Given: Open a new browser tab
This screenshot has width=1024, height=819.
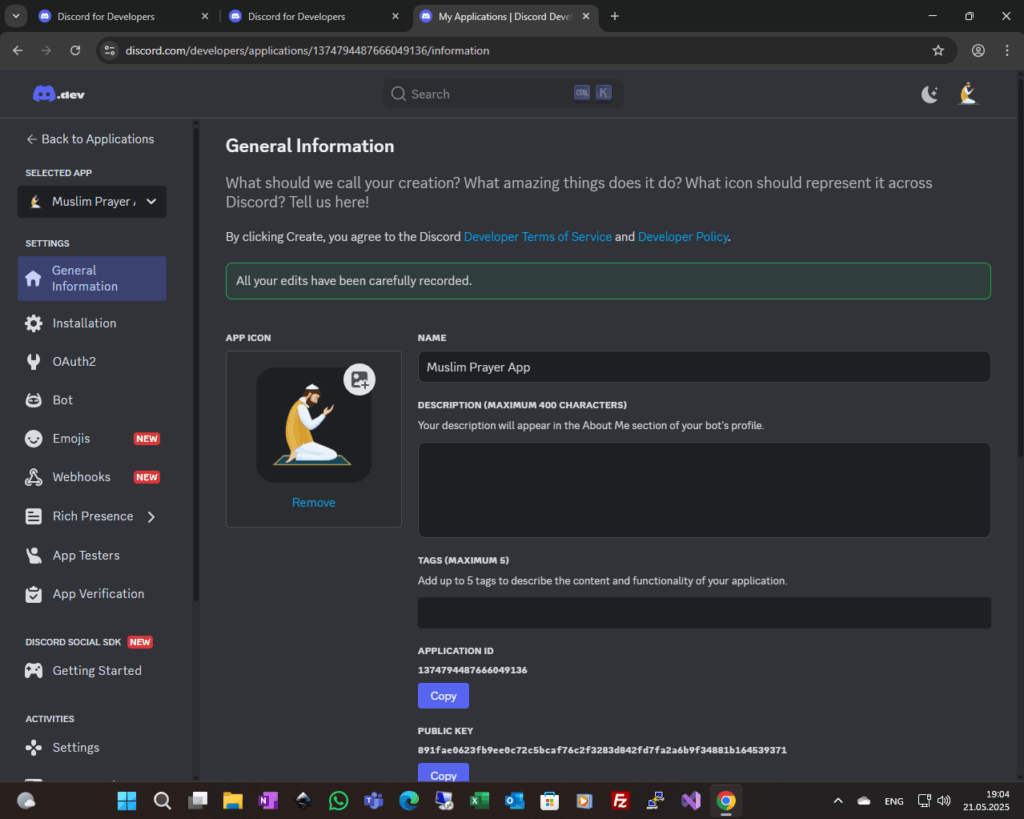Looking at the screenshot, I should tap(615, 16).
